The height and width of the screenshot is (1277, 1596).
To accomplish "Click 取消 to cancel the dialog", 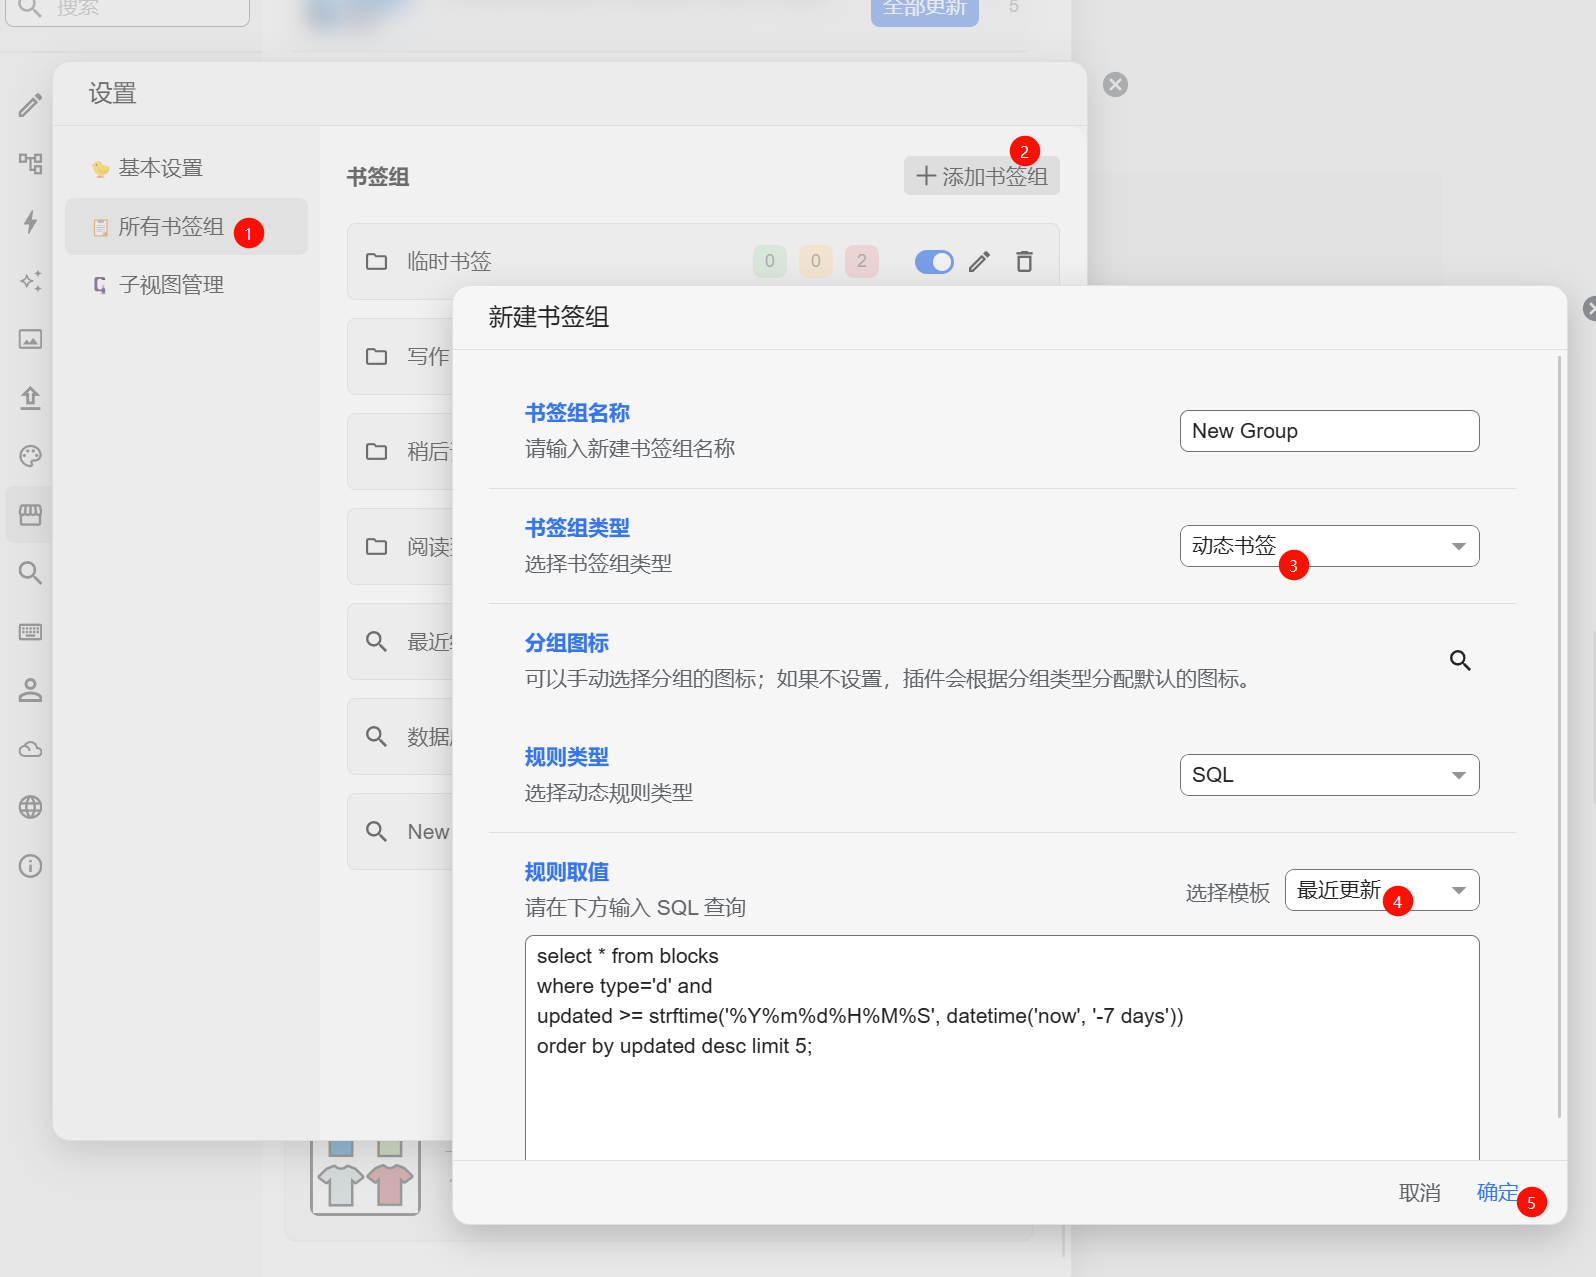I will click(x=1419, y=1192).
